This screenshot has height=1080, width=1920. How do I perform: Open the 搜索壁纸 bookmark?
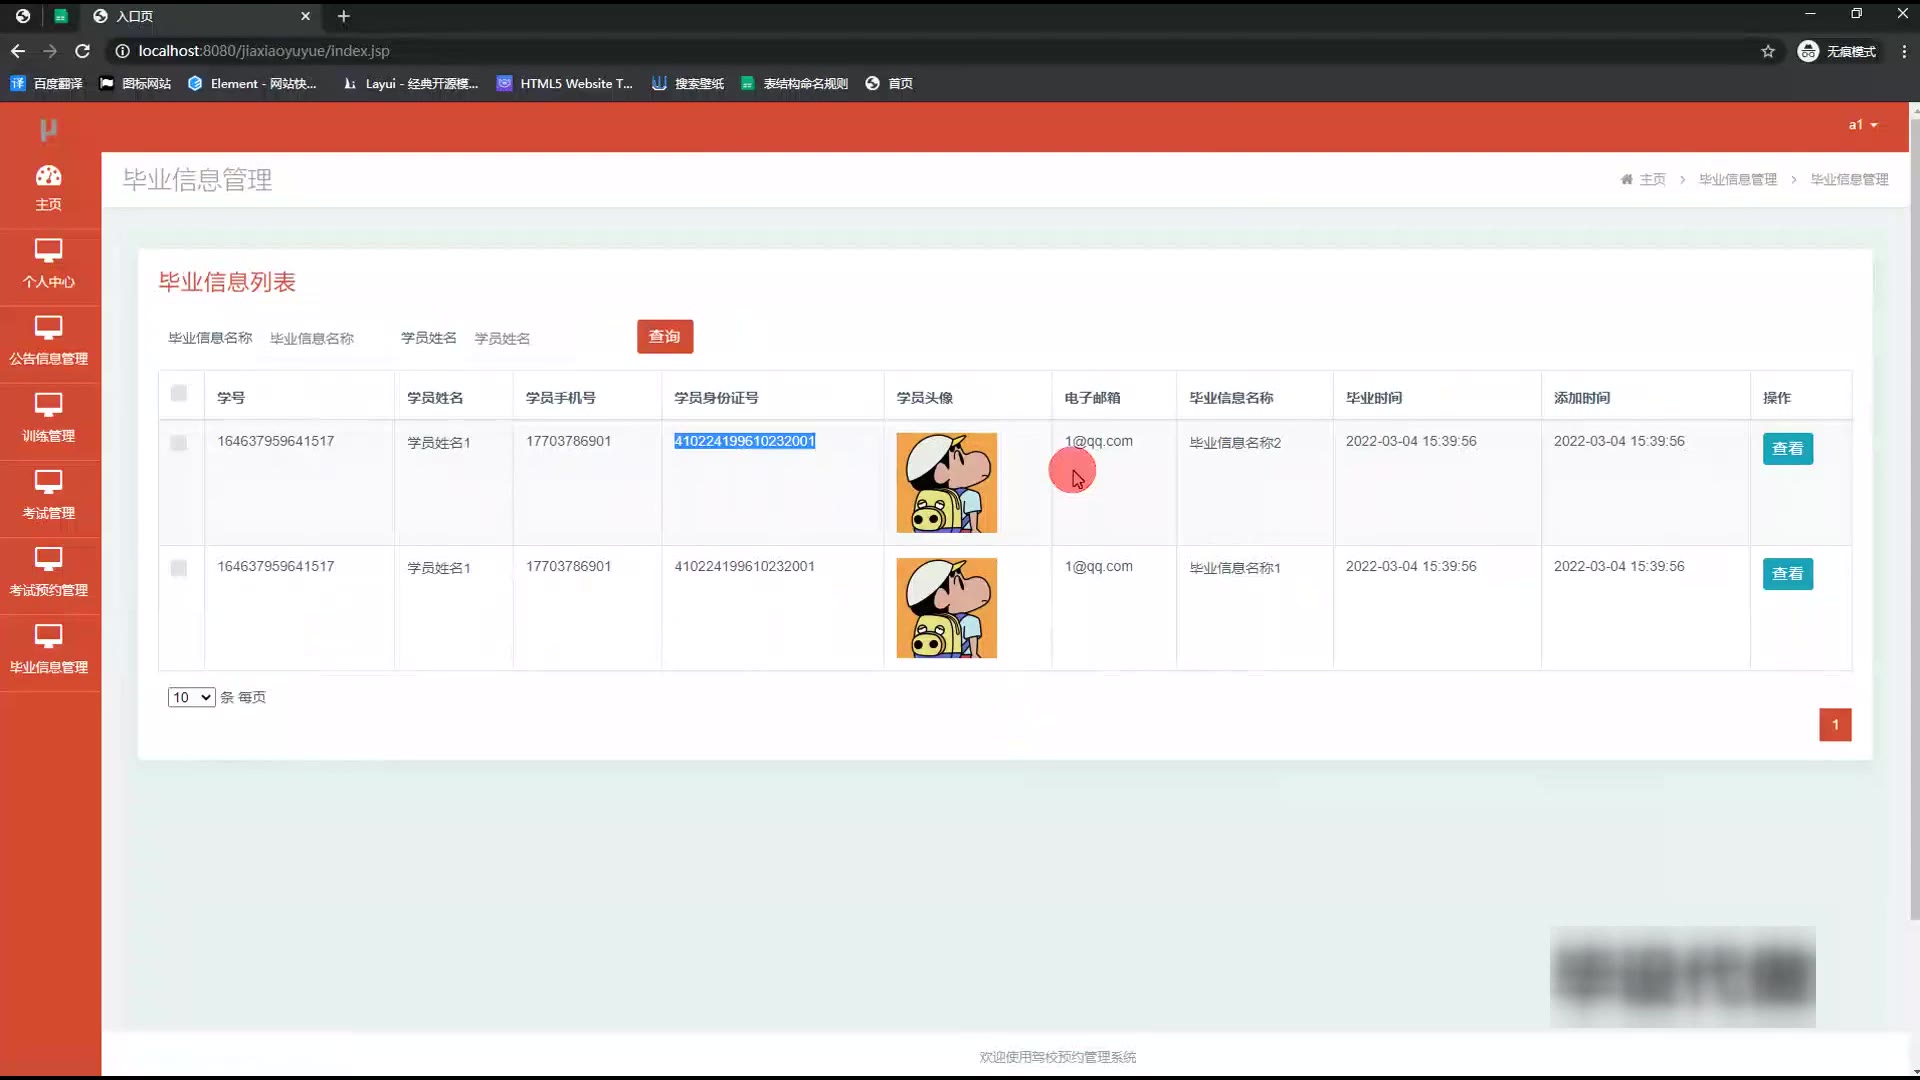click(x=688, y=84)
